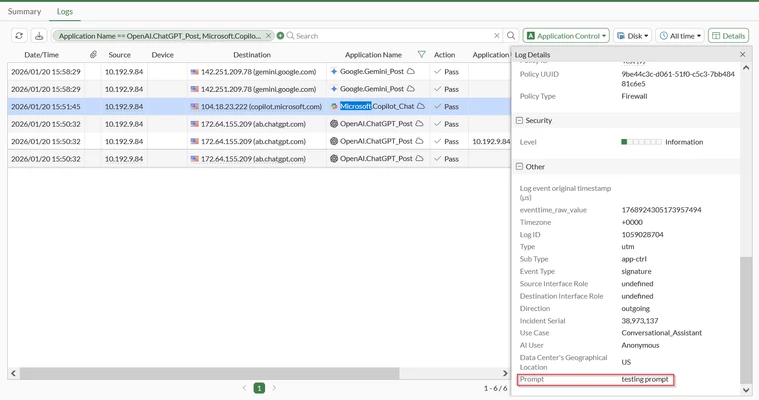Click the search magnifier button

coord(511,36)
